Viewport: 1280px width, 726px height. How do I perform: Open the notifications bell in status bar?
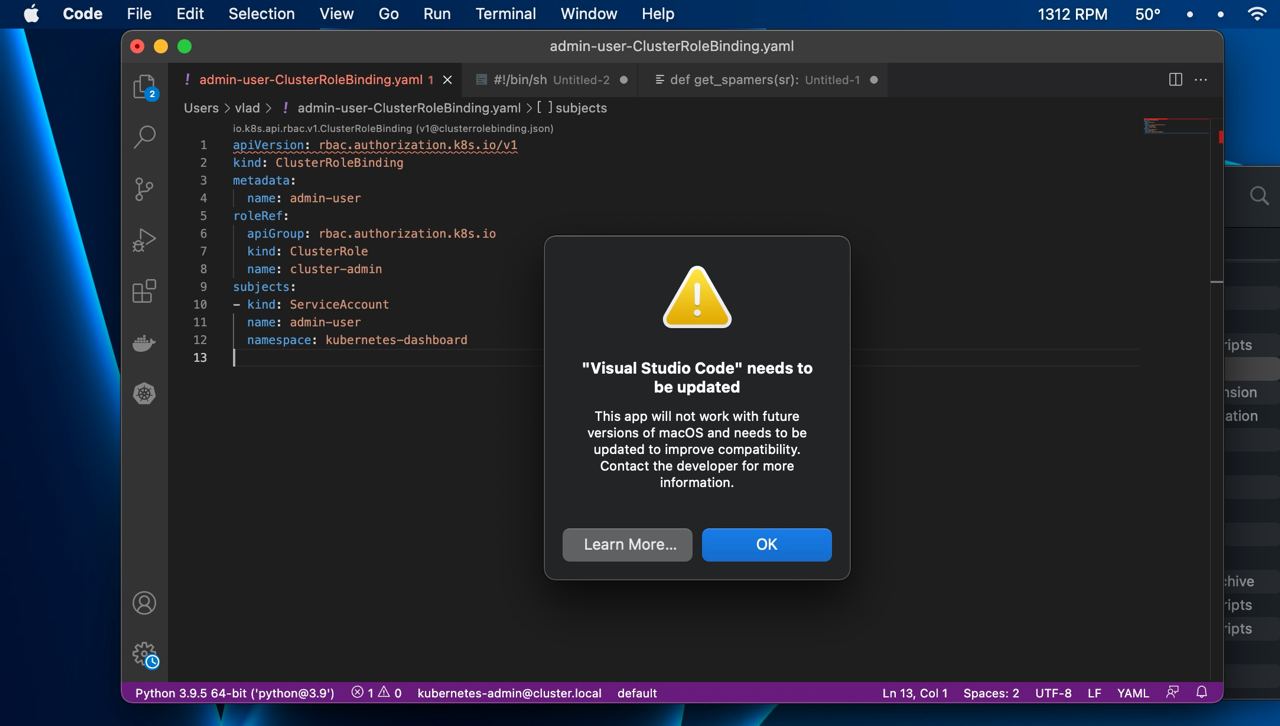point(1202,692)
